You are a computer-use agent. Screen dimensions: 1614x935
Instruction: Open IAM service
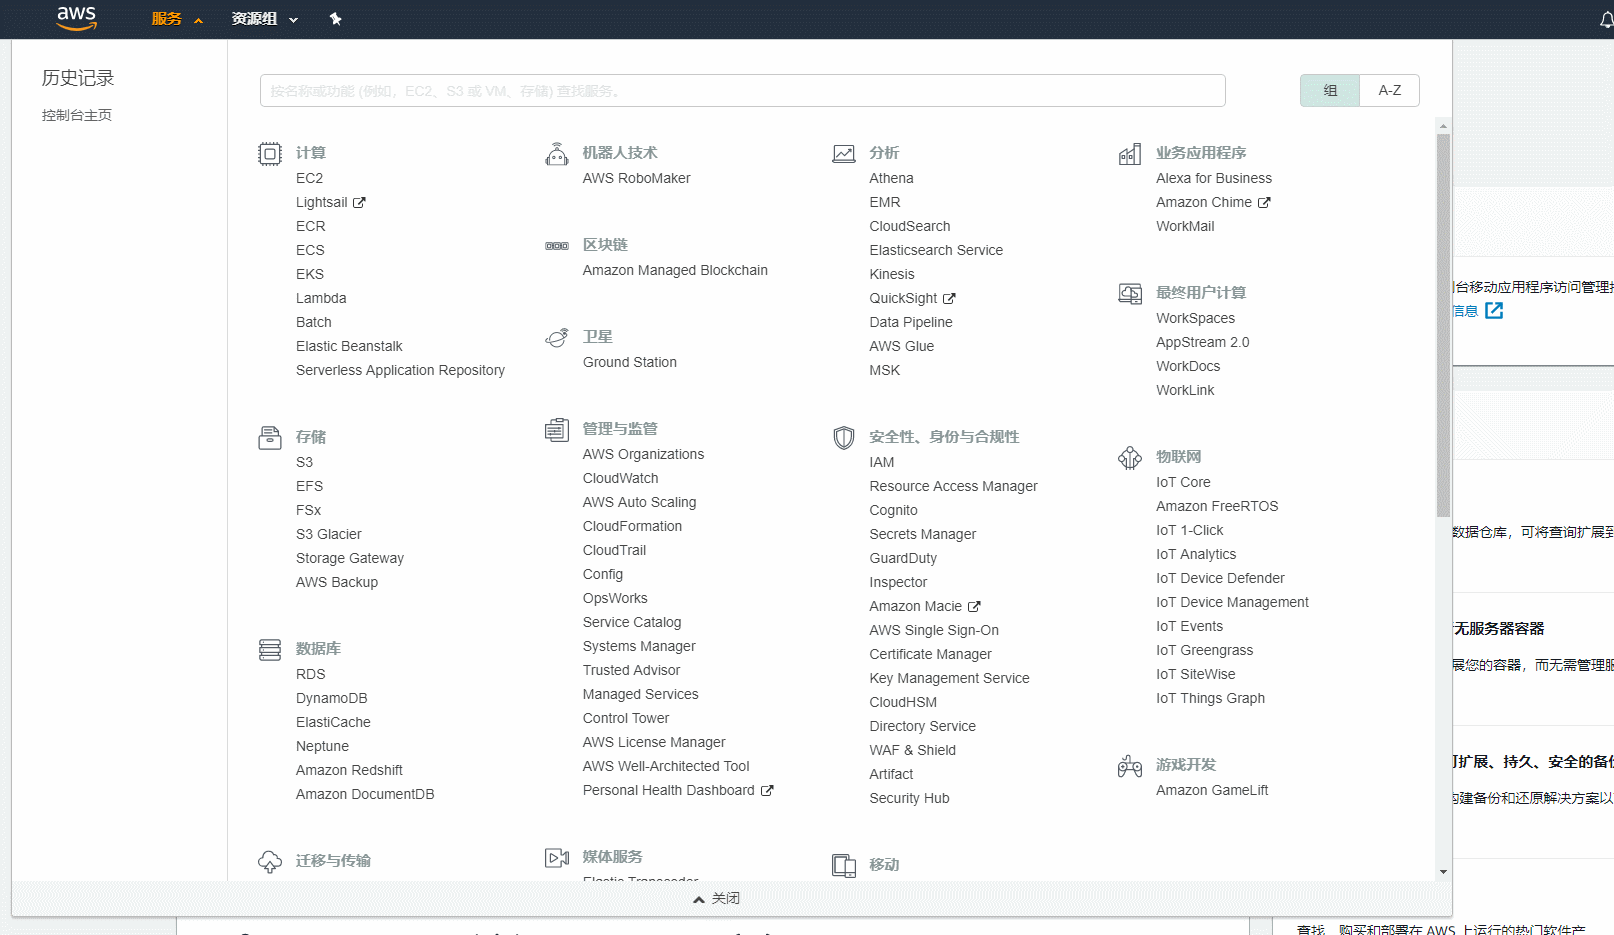882,462
